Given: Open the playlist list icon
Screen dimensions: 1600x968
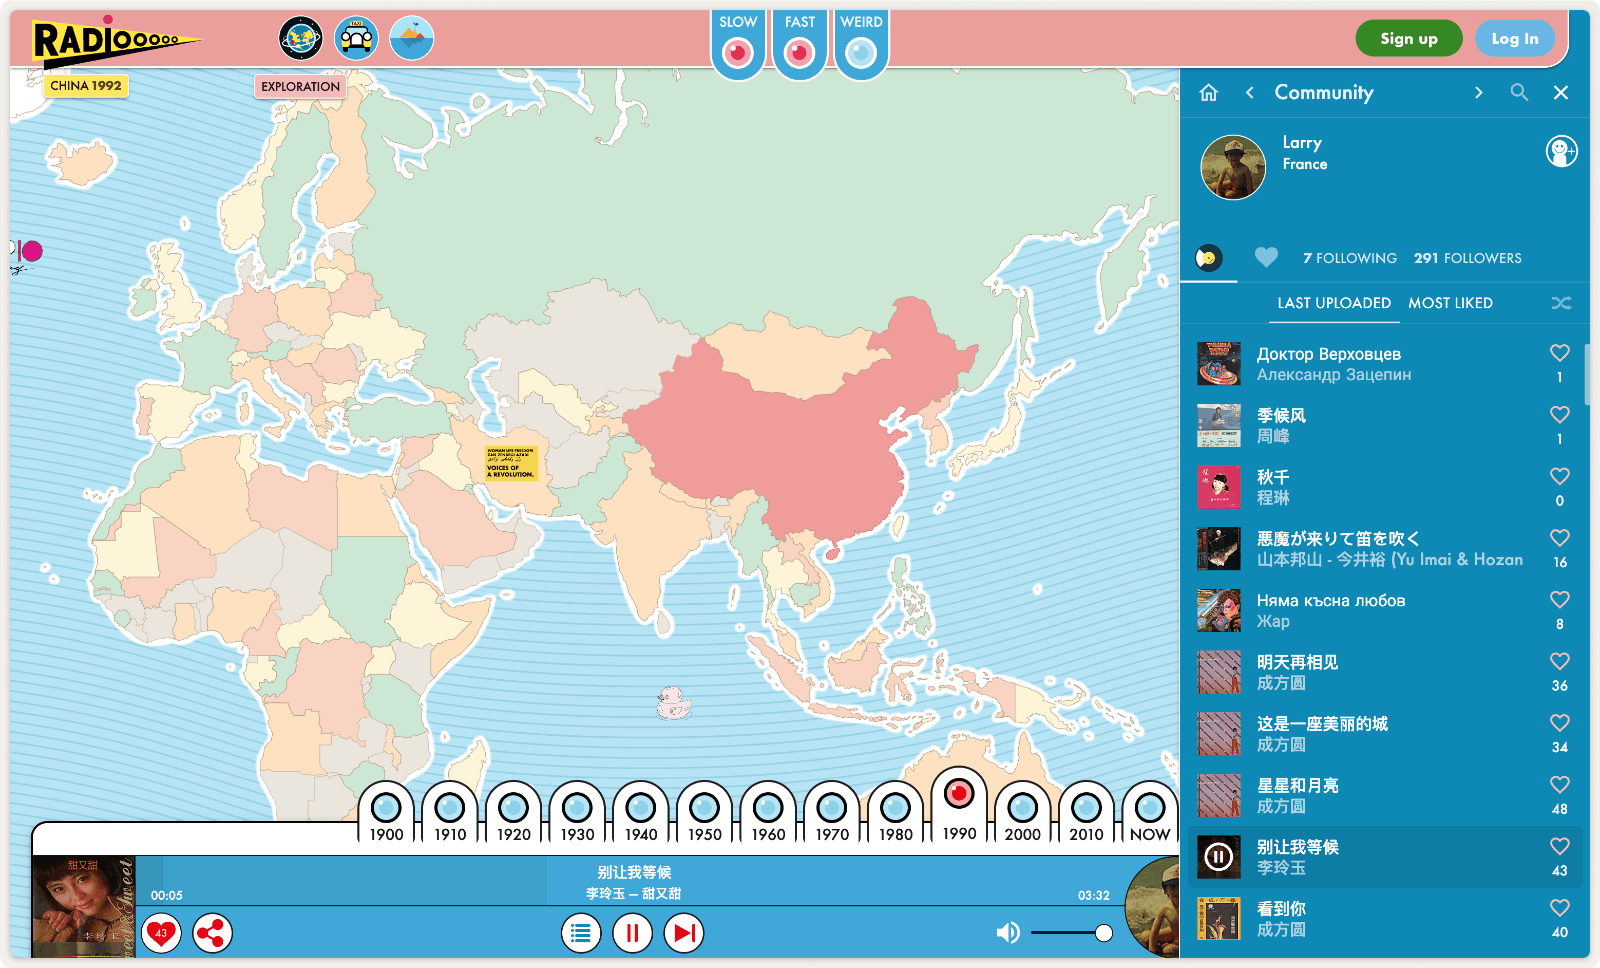Looking at the screenshot, I should click(x=581, y=933).
